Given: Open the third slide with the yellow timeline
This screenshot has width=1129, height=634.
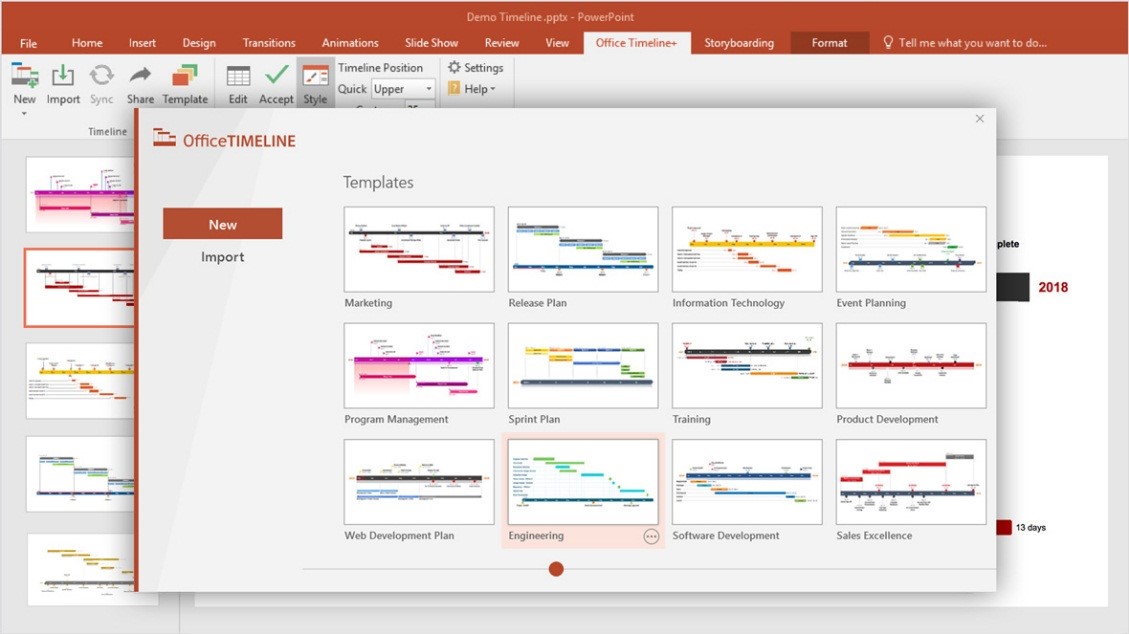Looking at the screenshot, I should [80, 381].
